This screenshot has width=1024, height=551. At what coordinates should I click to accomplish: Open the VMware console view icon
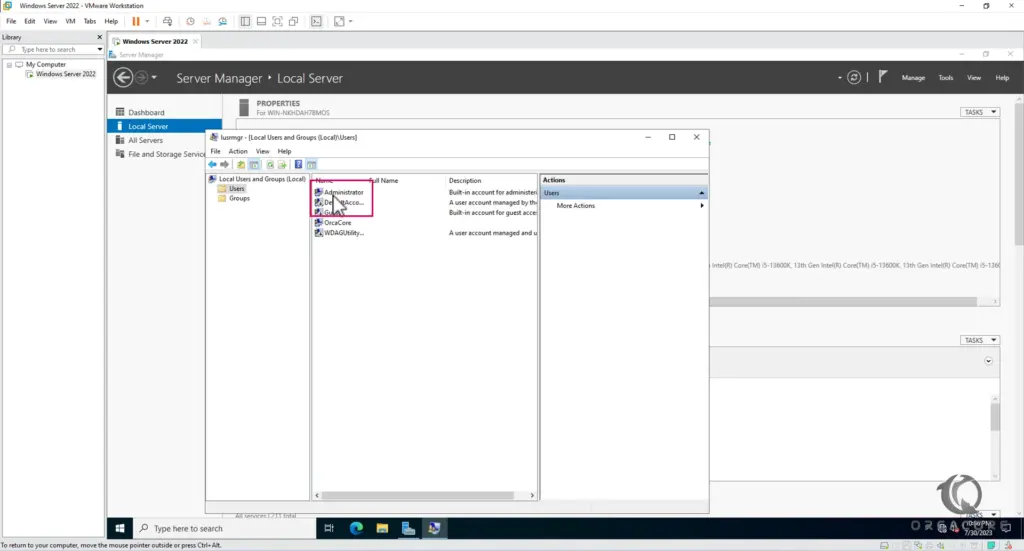pyautogui.click(x=316, y=21)
